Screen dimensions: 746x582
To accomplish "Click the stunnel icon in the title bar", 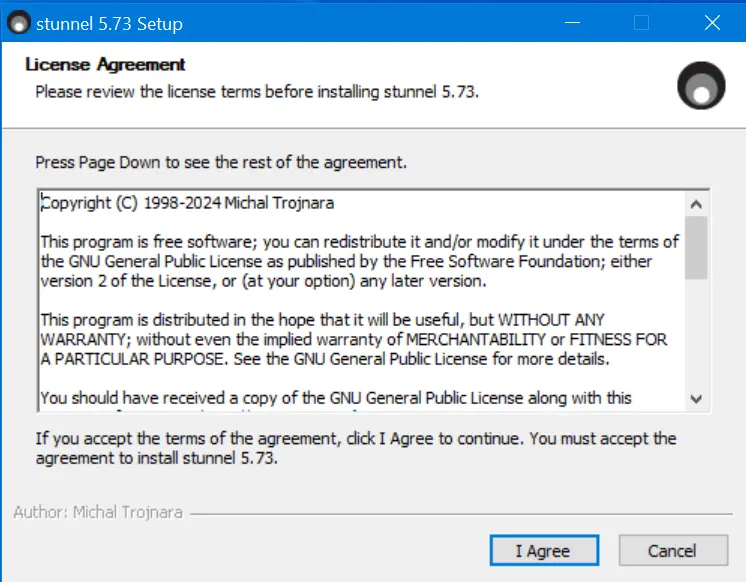I will pyautogui.click(x=19, y=23).
